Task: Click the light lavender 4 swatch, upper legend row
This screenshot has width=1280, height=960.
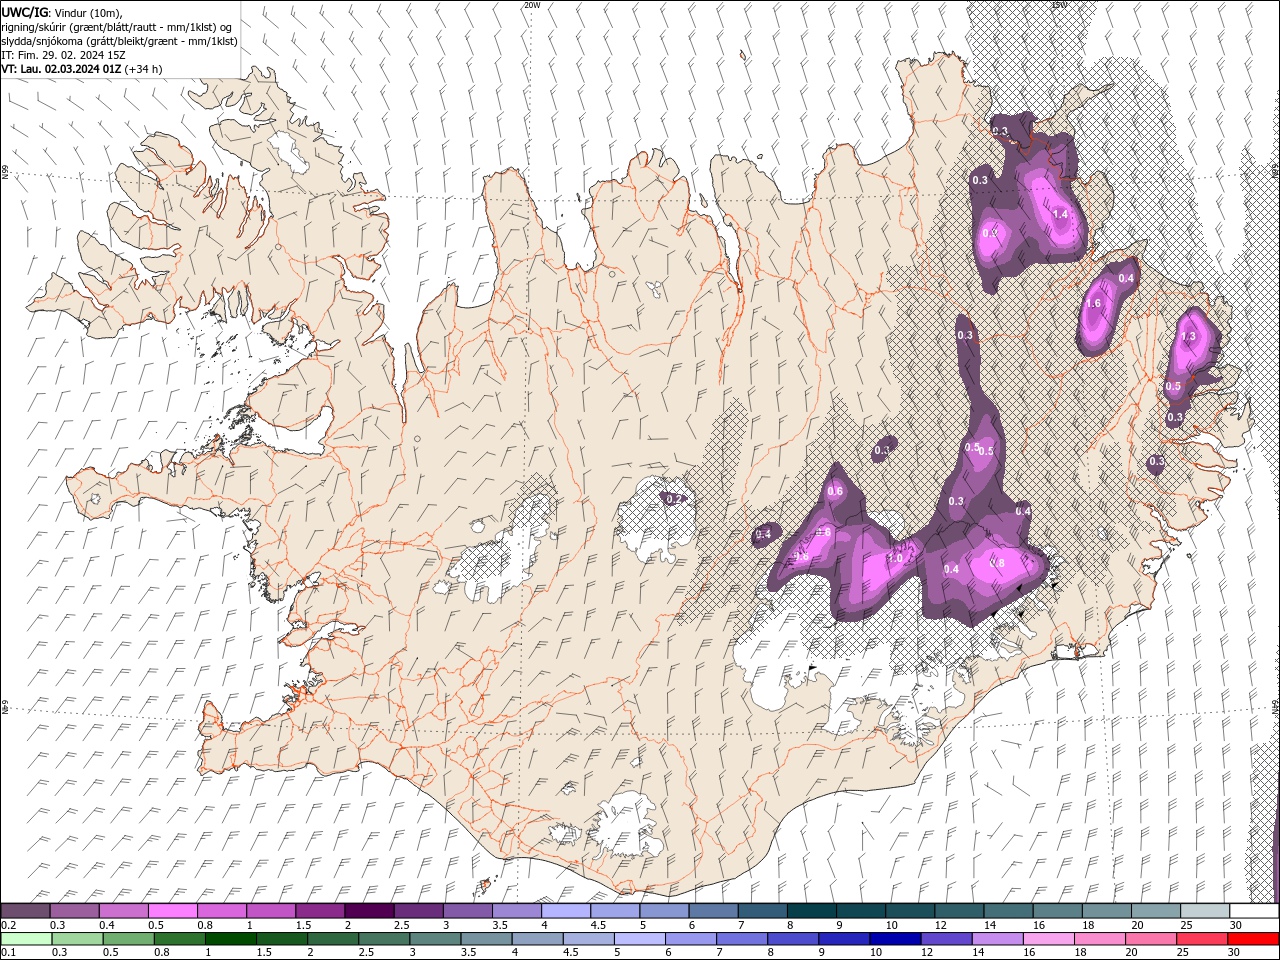Action: coord(565,911)
